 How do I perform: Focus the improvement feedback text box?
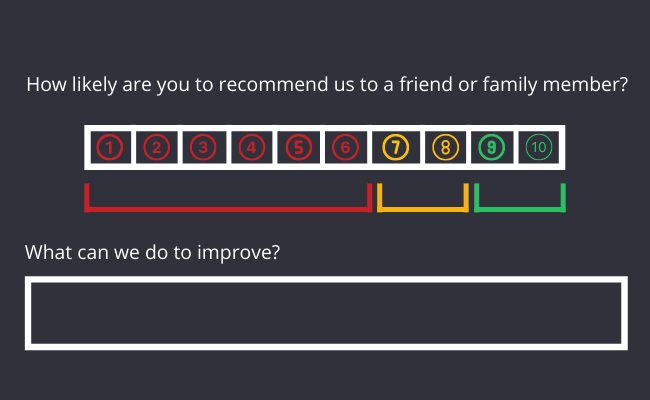pos(326,313)
